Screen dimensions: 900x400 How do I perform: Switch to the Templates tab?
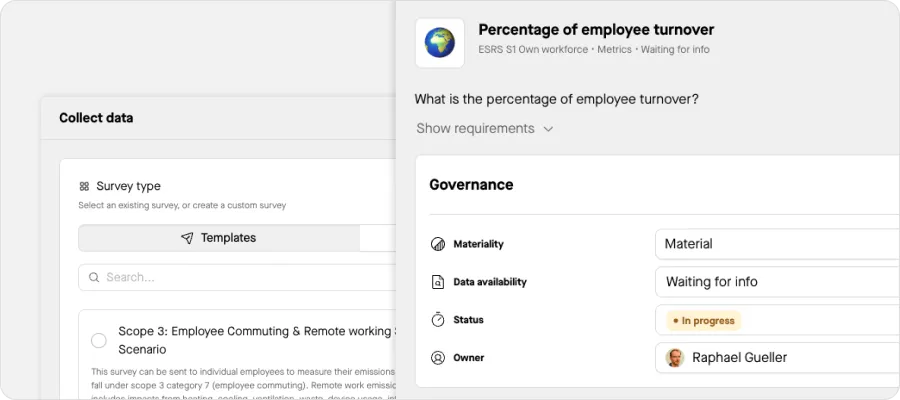tap(219, 238)
